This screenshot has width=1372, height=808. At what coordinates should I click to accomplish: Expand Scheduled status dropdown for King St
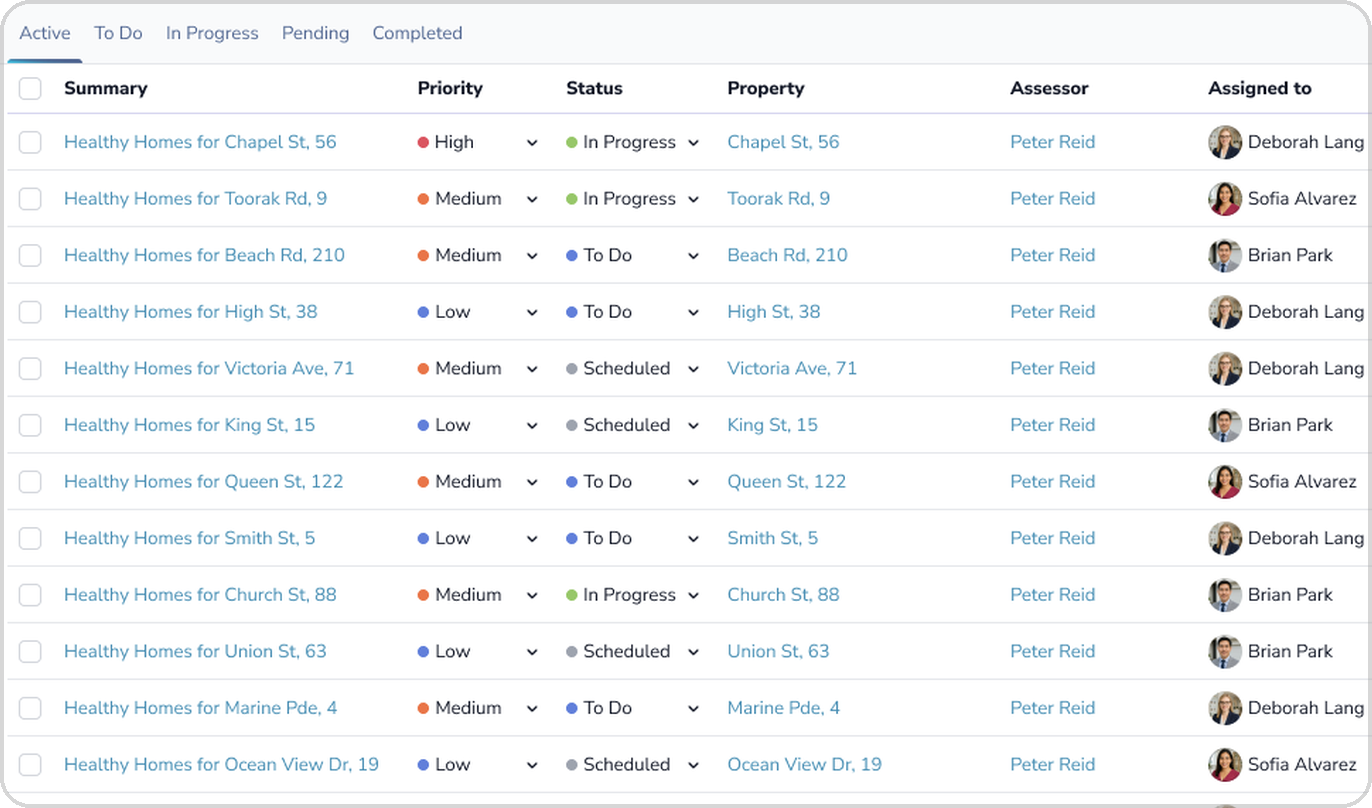(x=633, y=425)
